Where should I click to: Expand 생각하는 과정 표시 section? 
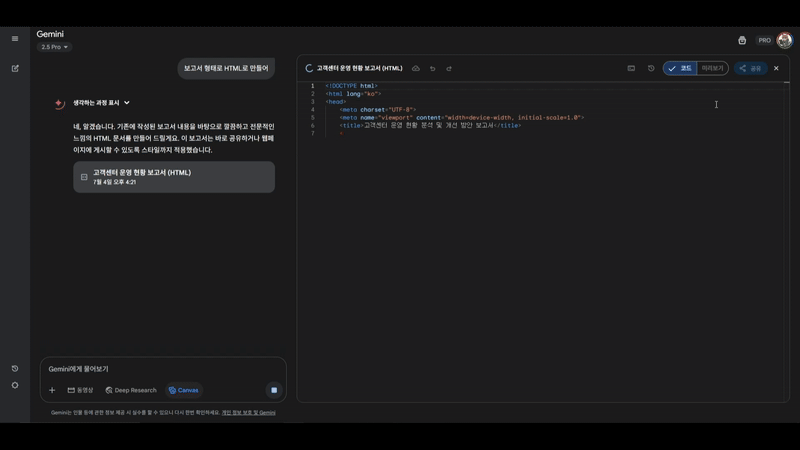[100, 103]
